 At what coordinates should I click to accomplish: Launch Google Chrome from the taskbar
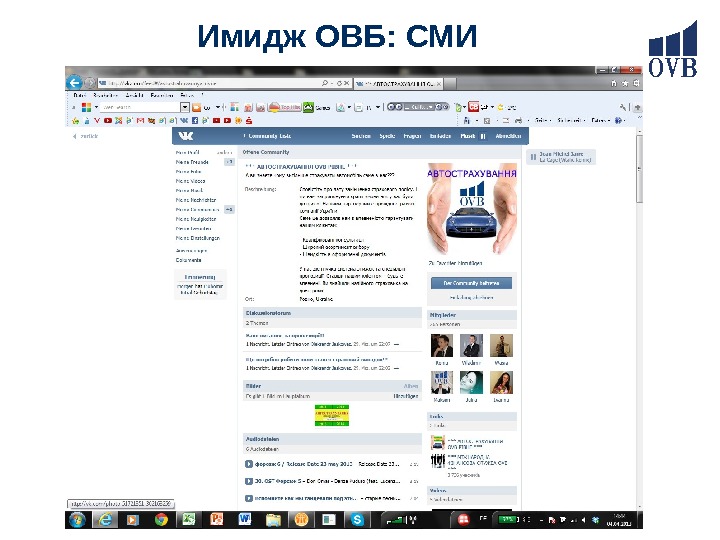coord(161,520)
